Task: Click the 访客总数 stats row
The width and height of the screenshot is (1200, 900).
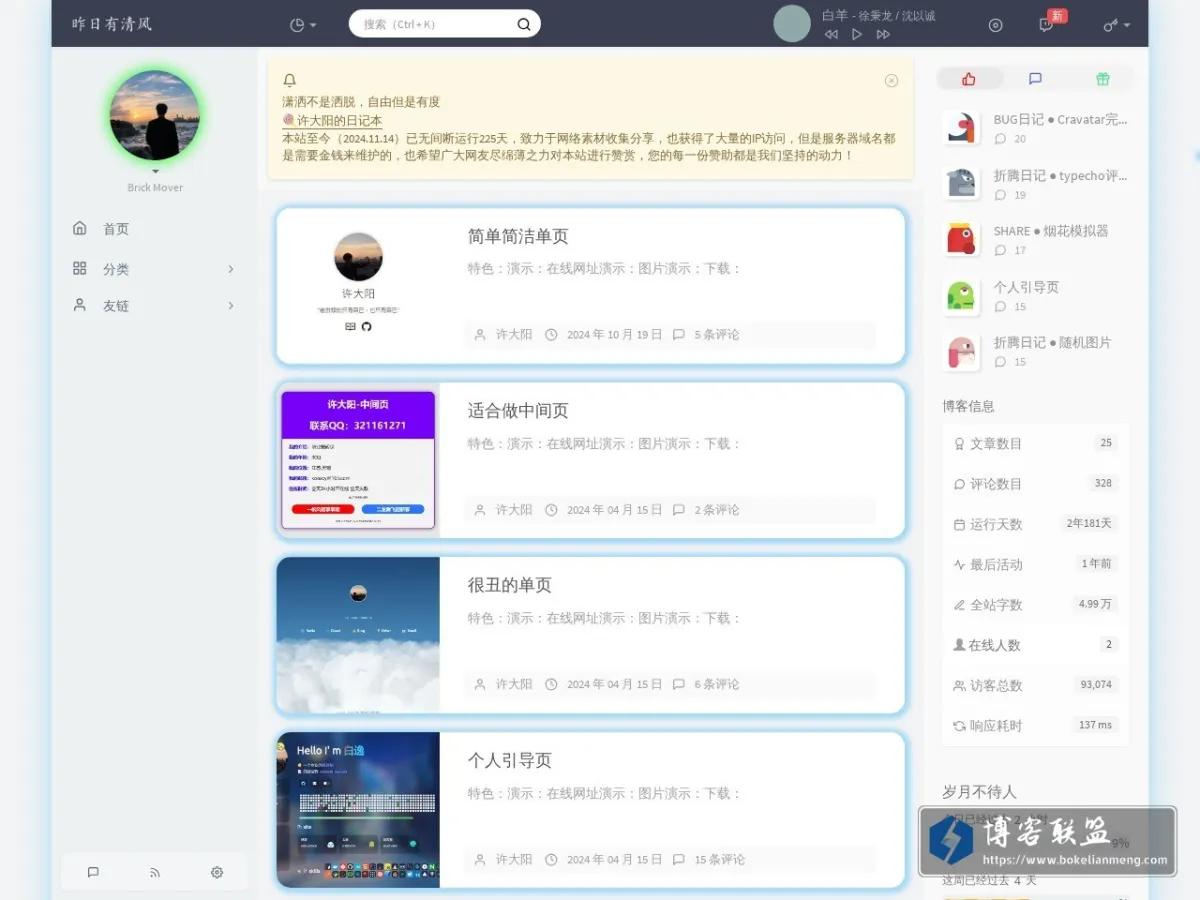Action: 1035,685
